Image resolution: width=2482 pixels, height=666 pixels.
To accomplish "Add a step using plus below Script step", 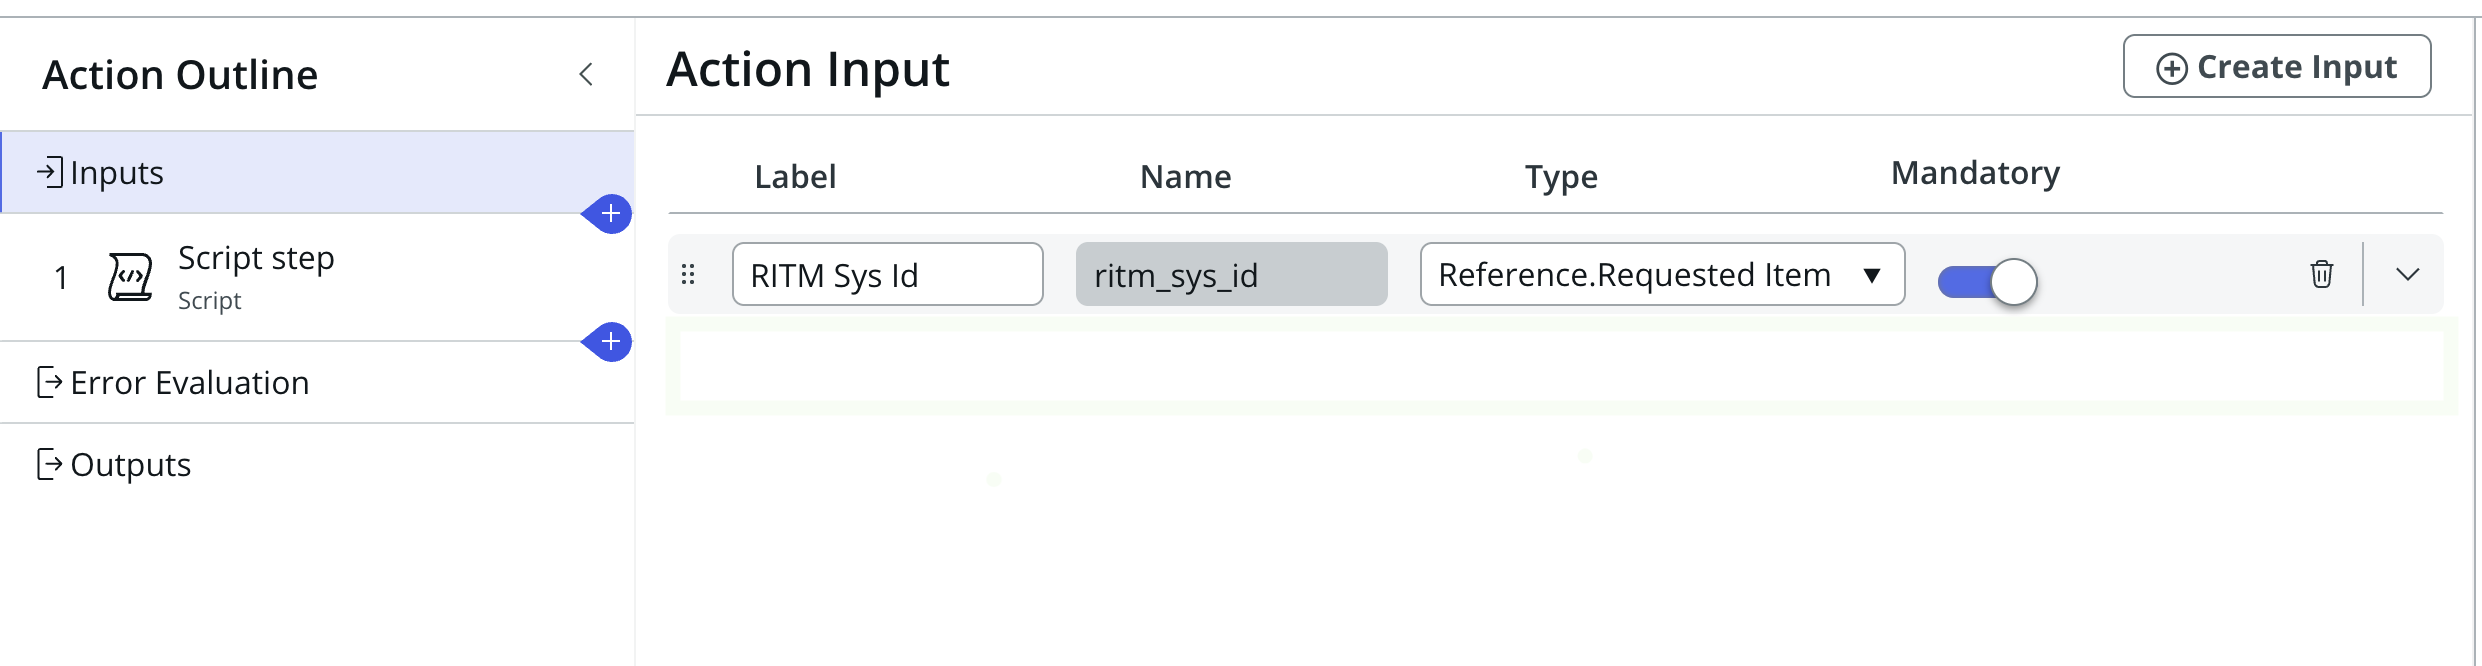I will pos(610,342).
